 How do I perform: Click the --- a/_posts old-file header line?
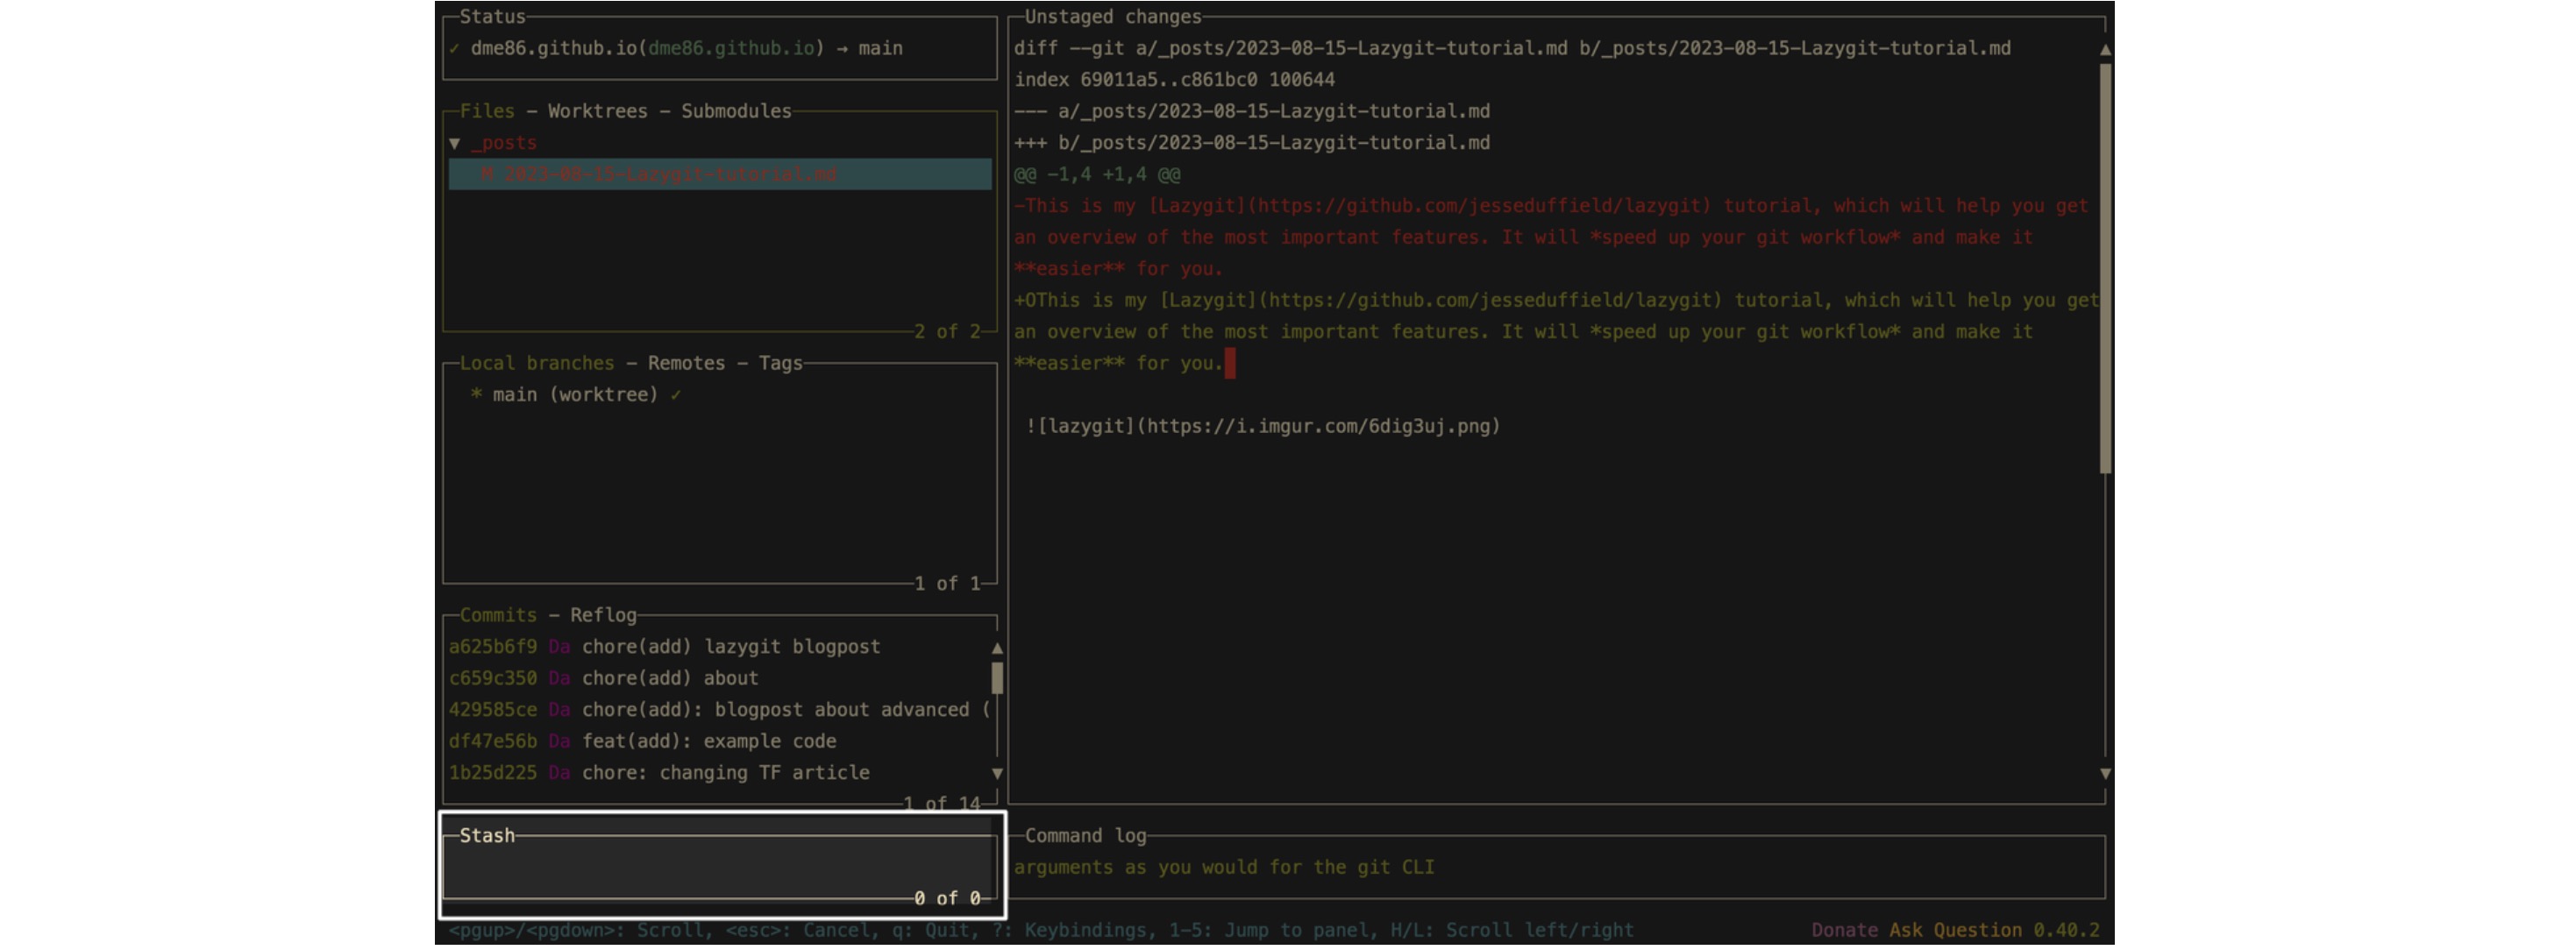1252,111
